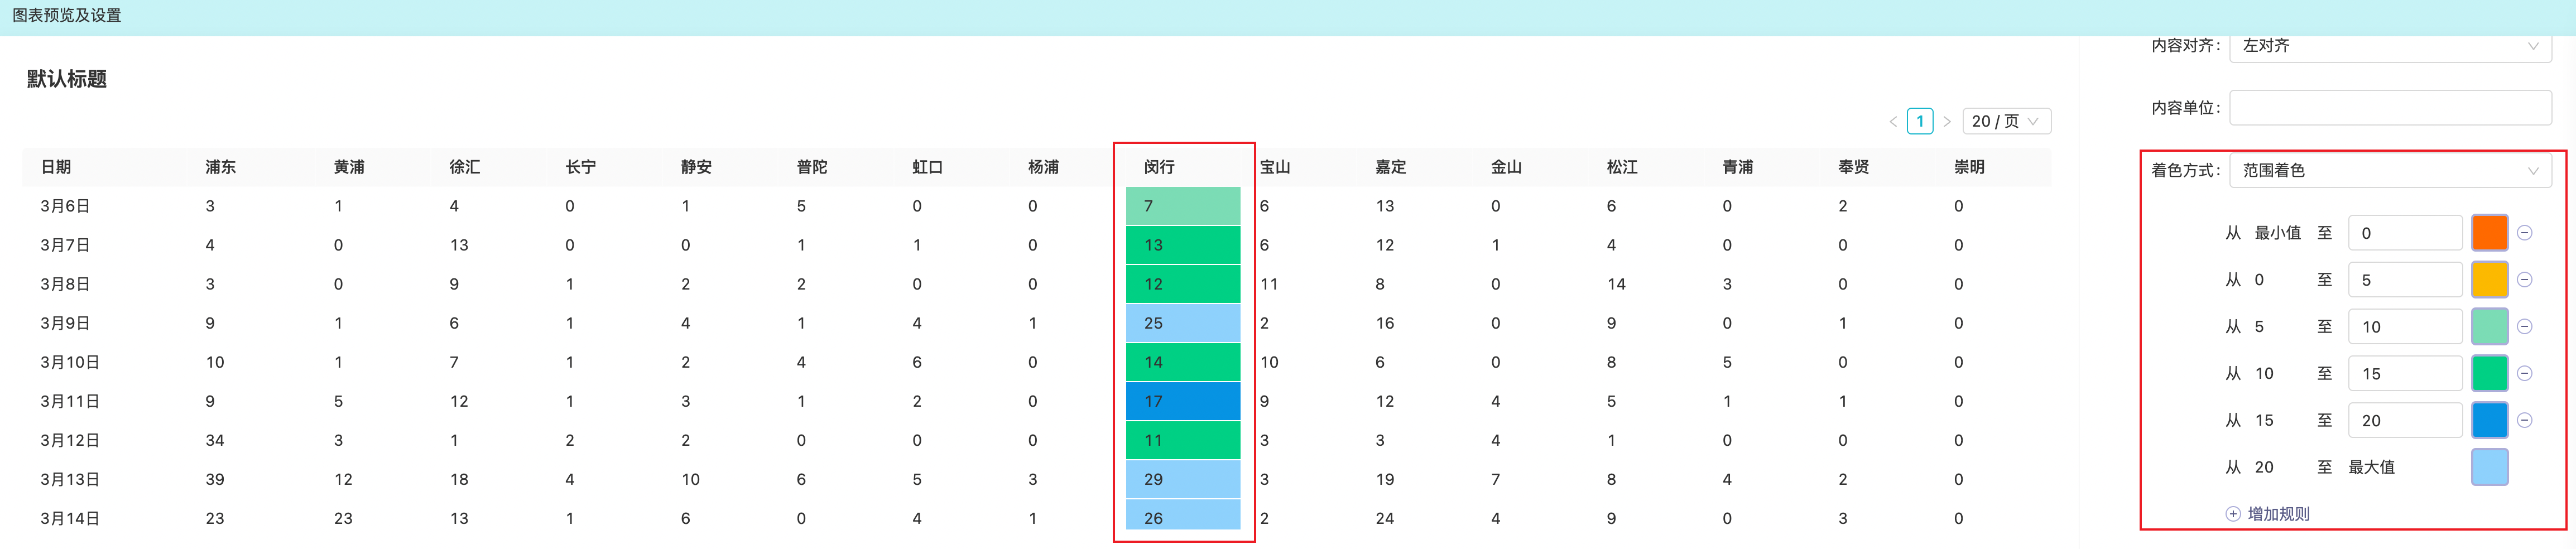This screenshot has width=2576, height=549.
Task: Click 闵行 cell with value 7
Action: 1183,206
